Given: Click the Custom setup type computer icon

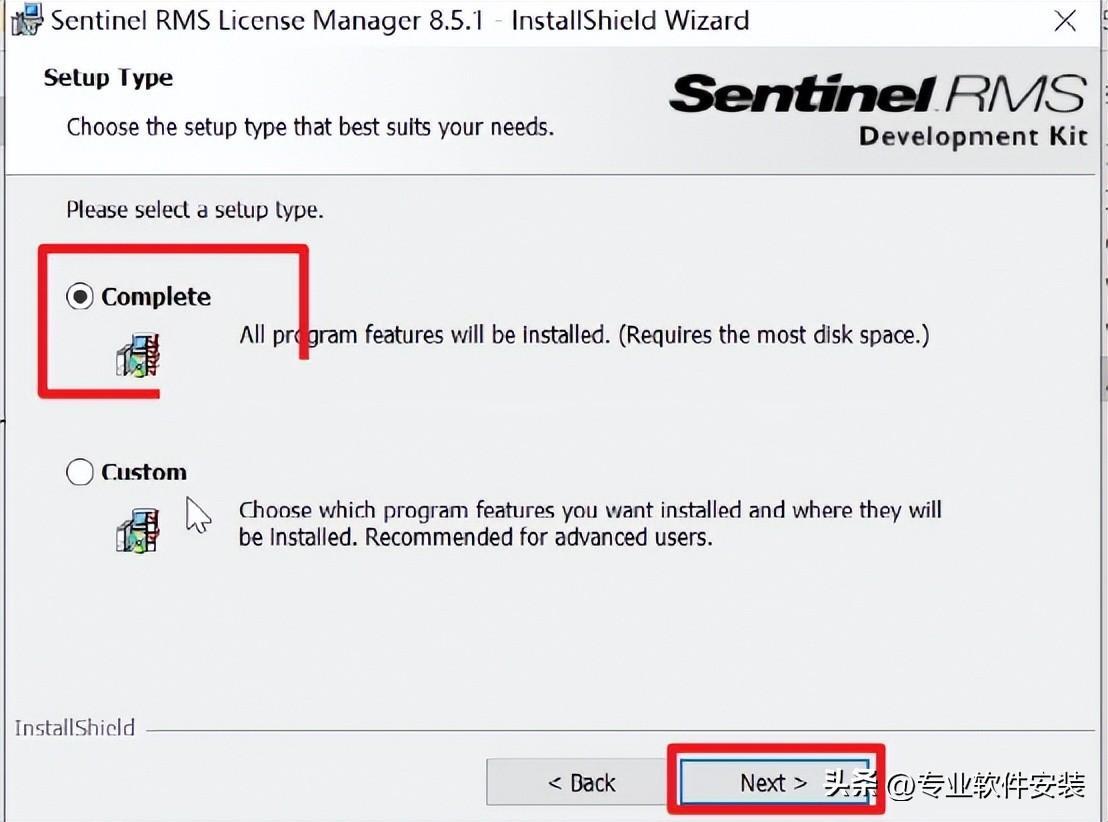Looking at the screenshot, I should [138, 530].
